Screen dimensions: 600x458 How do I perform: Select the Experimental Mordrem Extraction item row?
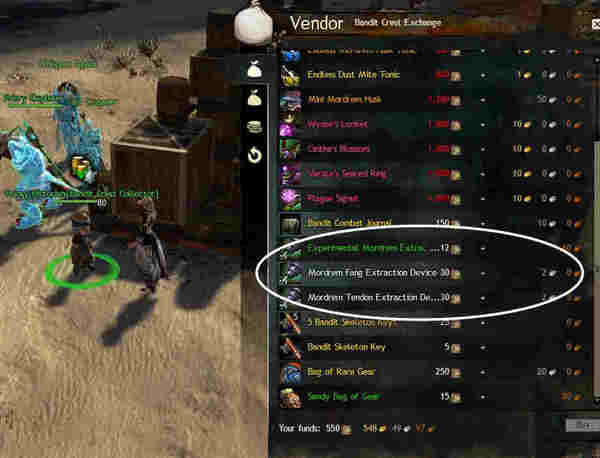[x=432, y=249]
